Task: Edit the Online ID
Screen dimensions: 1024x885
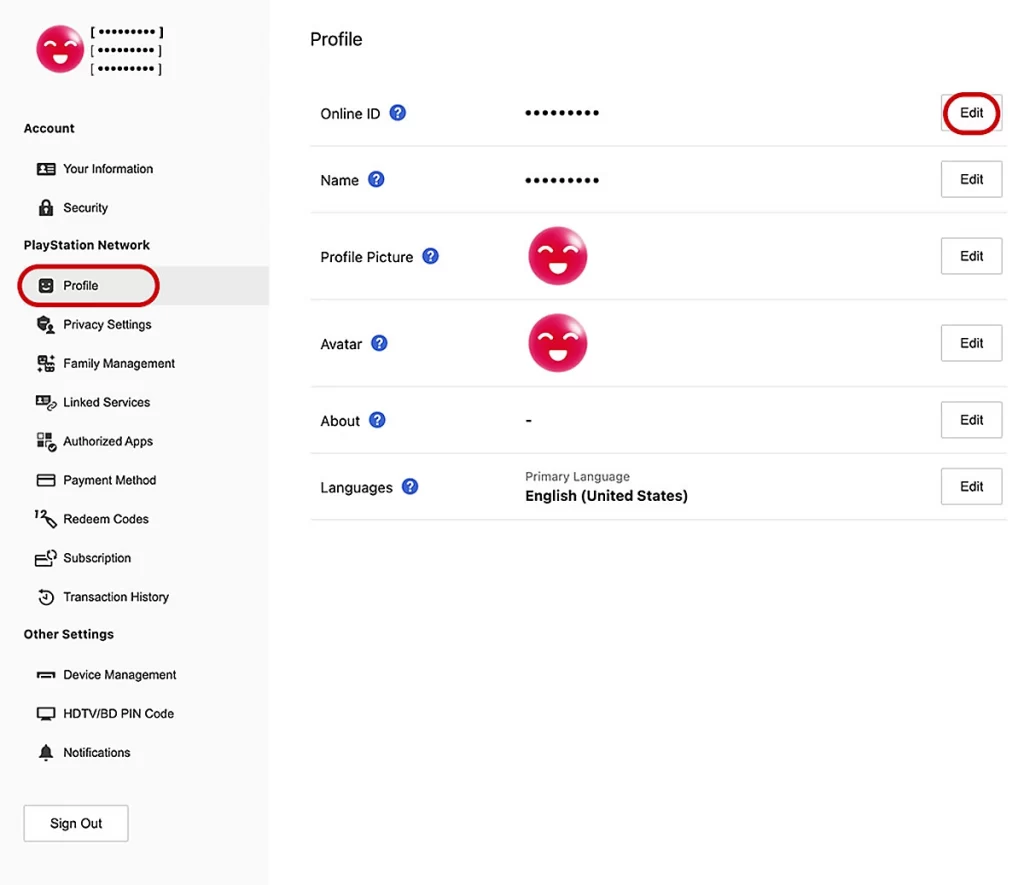Action: tap(970, 113)
